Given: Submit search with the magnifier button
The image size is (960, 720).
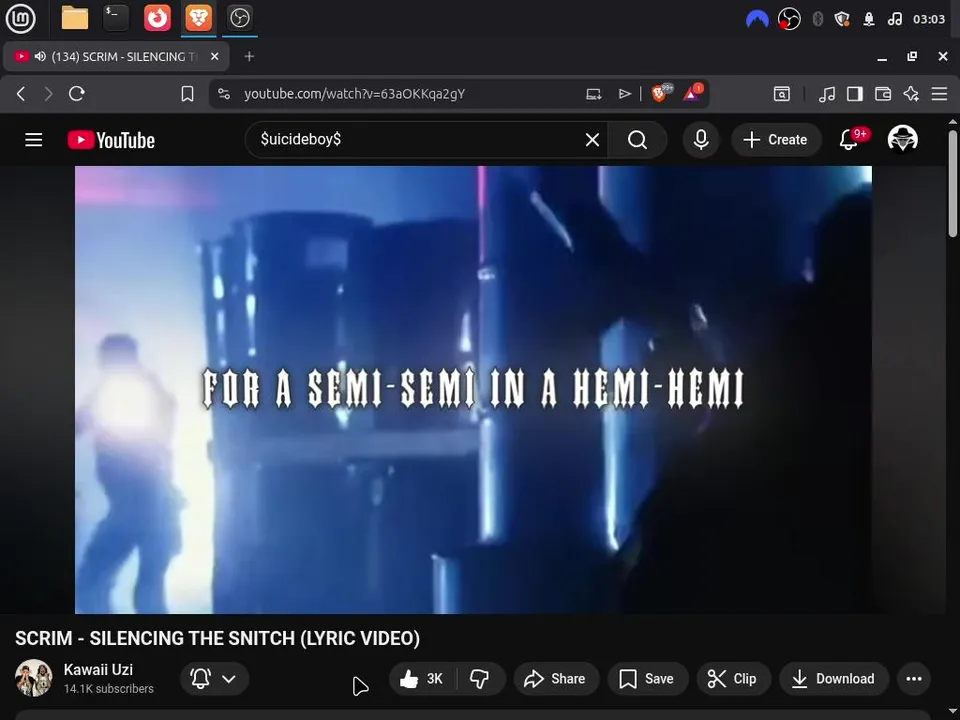Looking at the screenshot, I should (637, 140).
